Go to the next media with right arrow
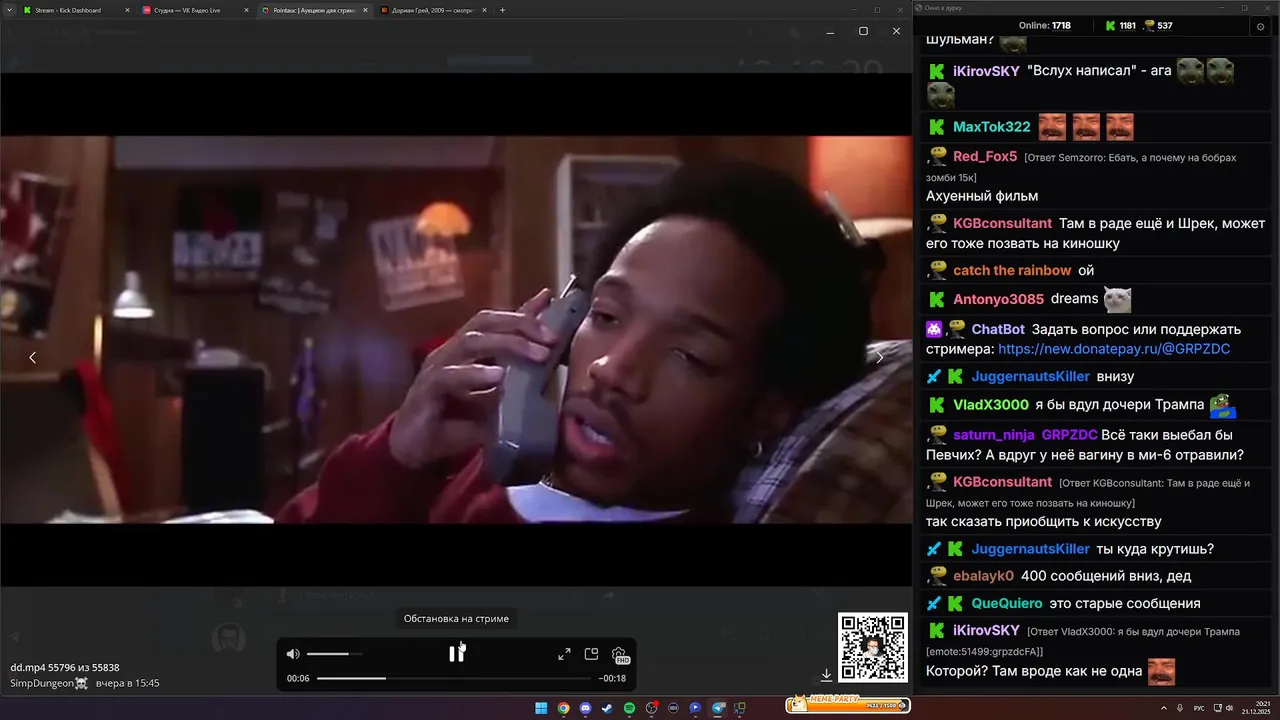 click(880, 357)
